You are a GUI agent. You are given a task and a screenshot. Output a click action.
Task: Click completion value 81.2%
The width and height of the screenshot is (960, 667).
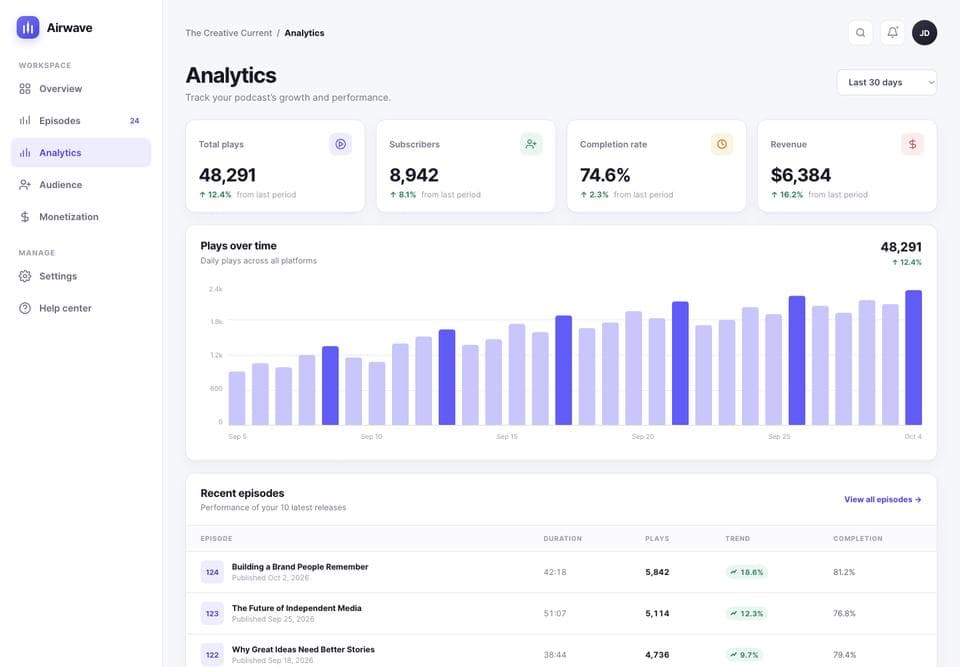(844, 572)
